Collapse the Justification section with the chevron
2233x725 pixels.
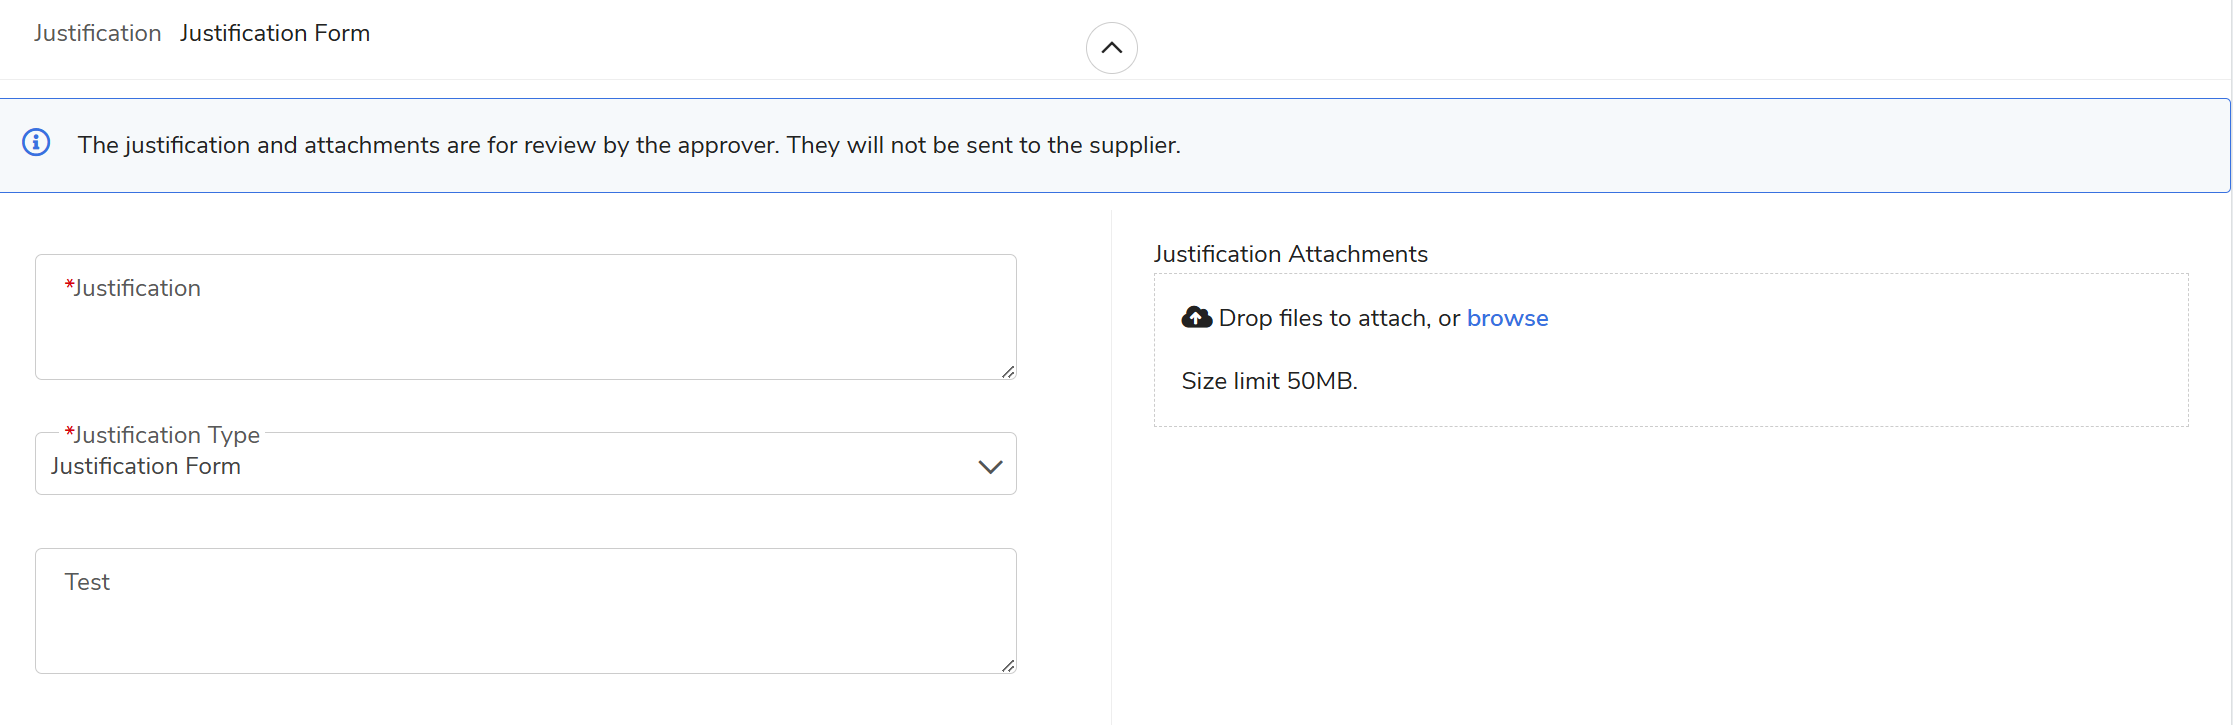(x=1111, y=48)
